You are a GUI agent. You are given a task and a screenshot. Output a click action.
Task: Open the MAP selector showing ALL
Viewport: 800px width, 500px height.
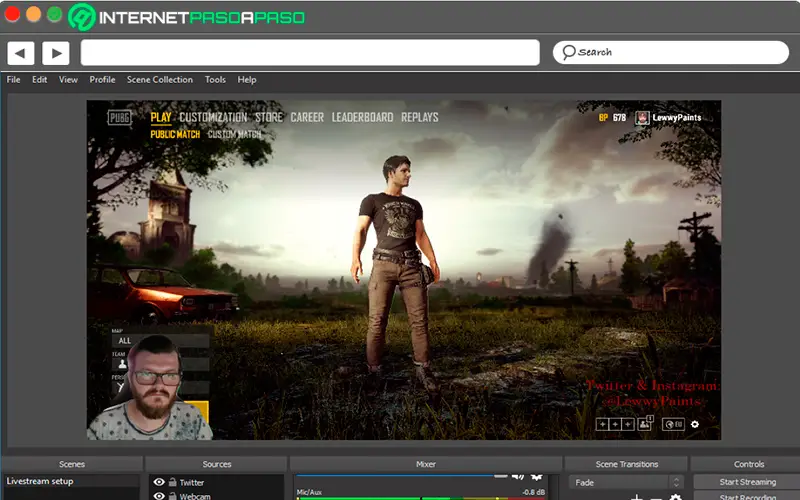161,341
